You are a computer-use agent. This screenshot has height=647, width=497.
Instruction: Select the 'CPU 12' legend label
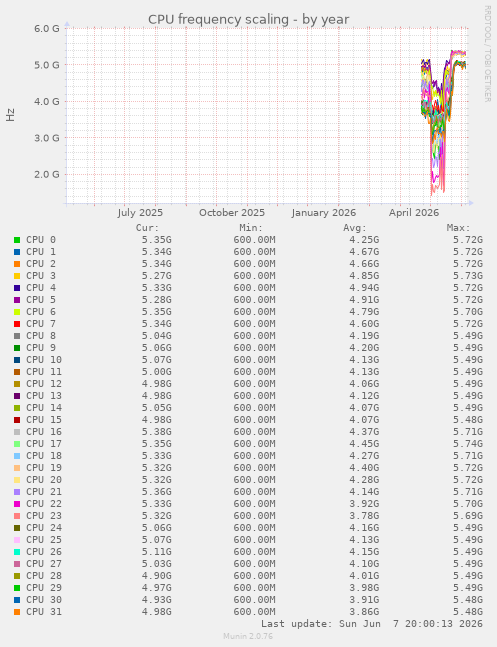(x=44, y=383)
